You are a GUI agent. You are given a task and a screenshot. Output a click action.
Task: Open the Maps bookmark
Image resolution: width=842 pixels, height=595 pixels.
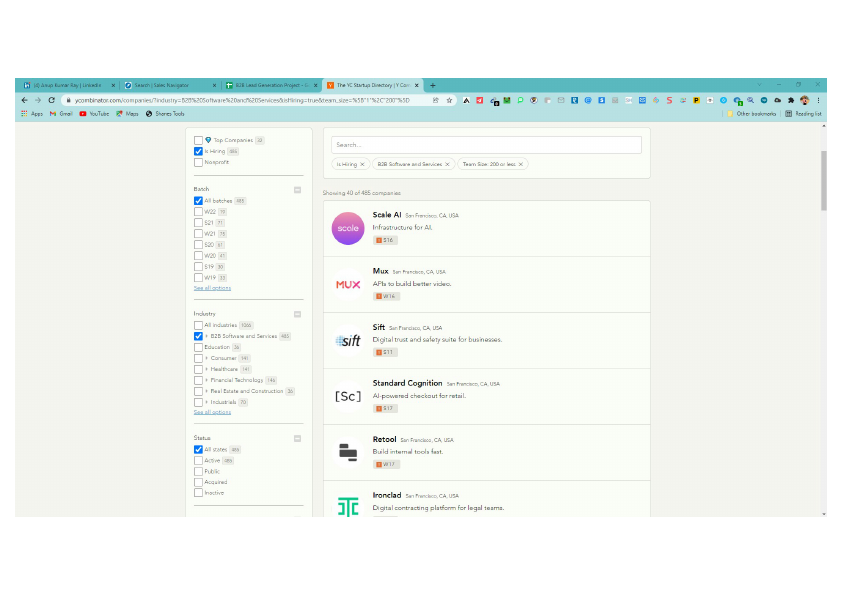127,114
